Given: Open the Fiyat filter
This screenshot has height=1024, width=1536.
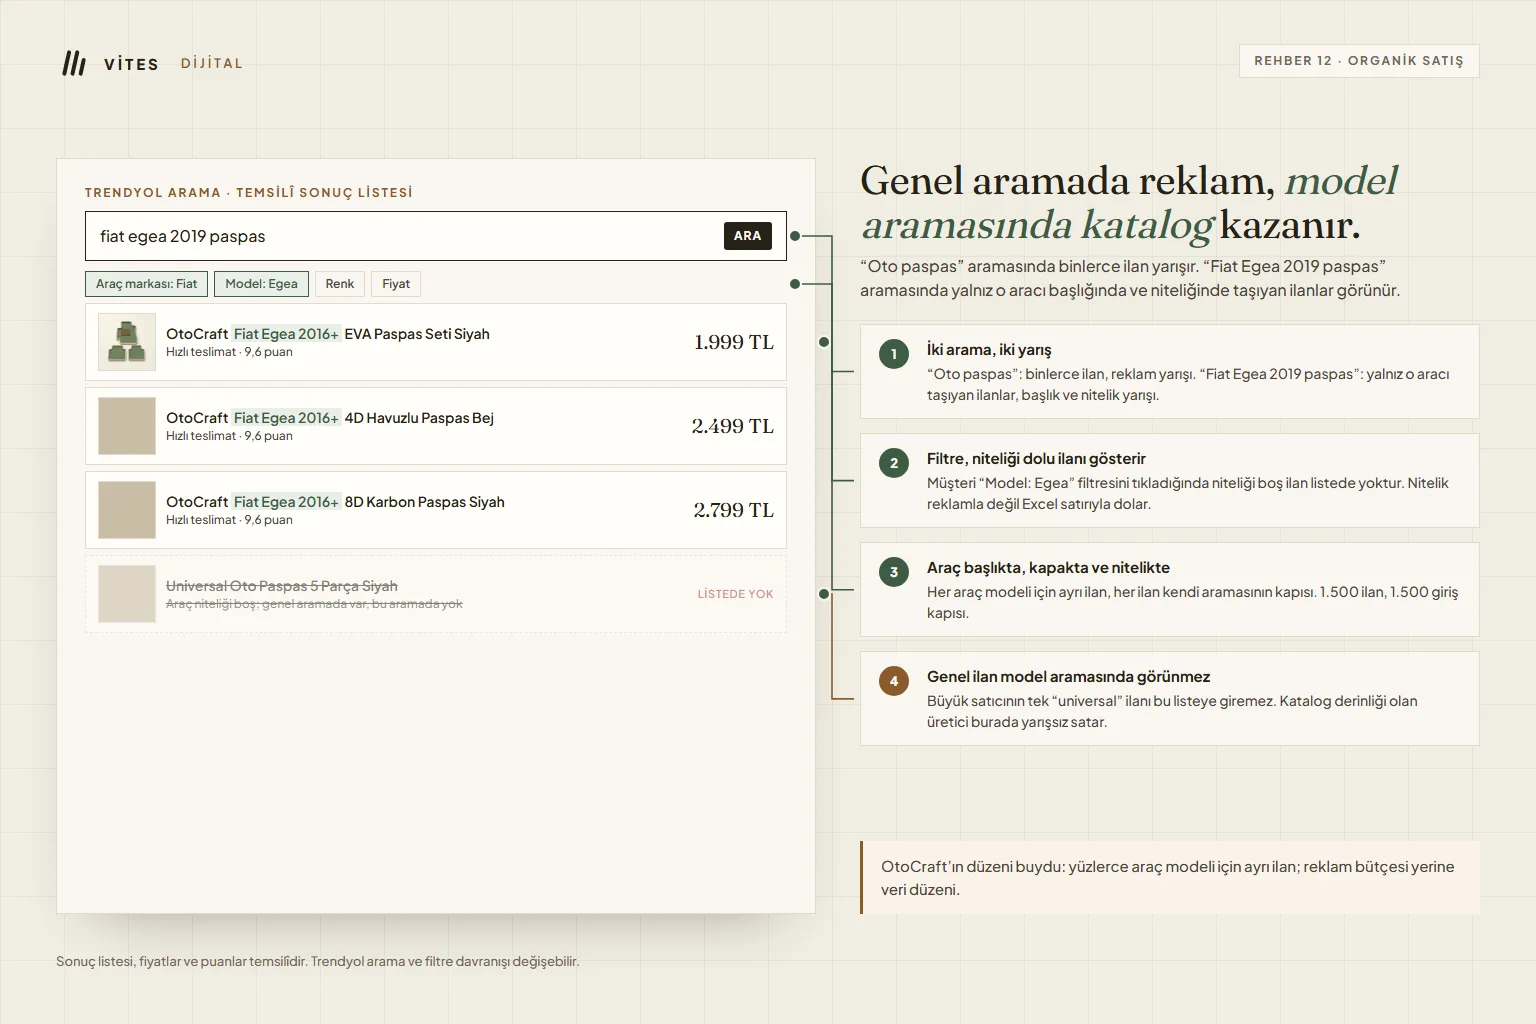Looking at the screenshot, I should pyautogui.click(x=396, y=284).
